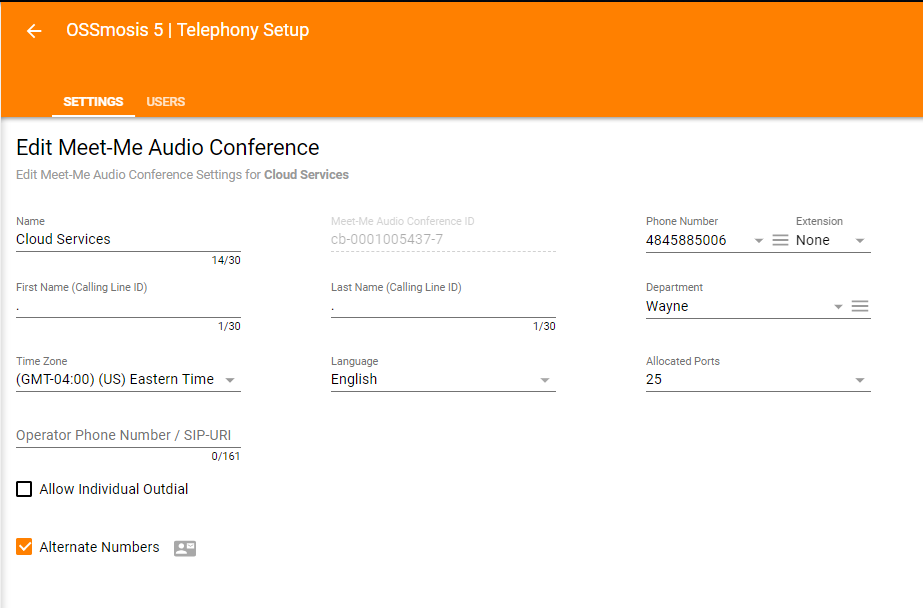Select the Settings tab
Screen dimensions: 923x608
click(x=93, y=102)
